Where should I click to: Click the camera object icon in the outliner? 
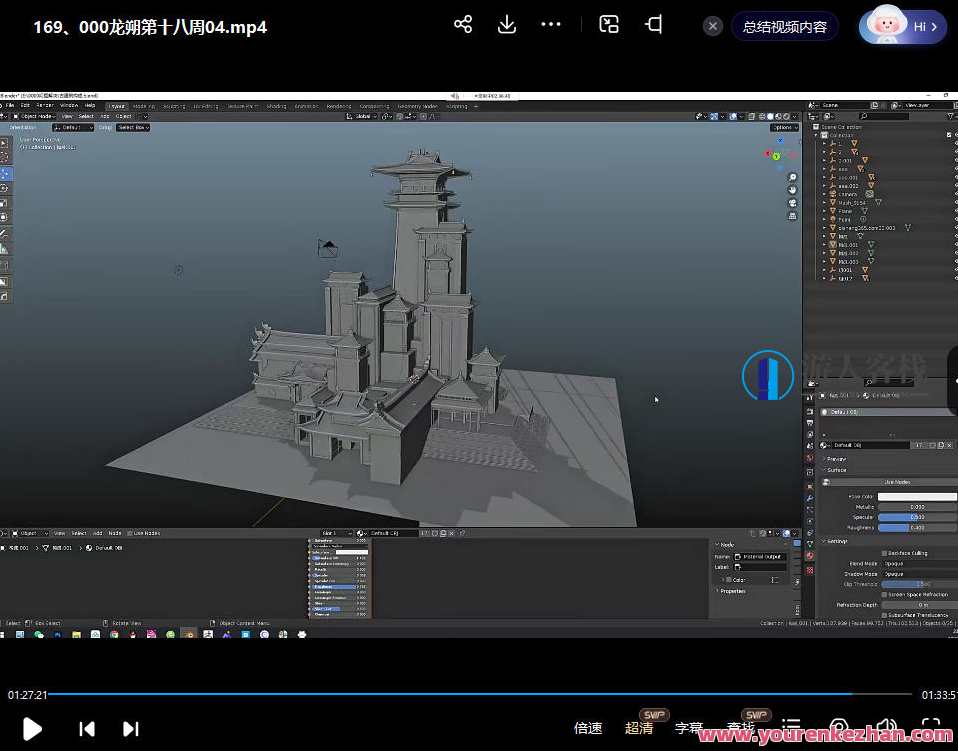point(832,195)
